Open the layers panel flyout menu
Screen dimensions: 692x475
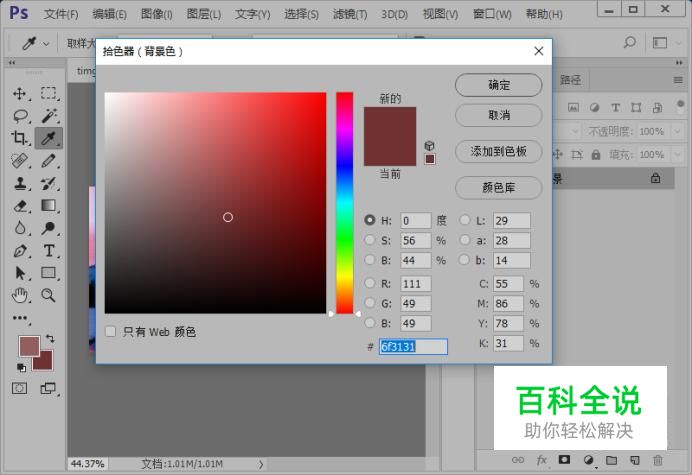click(x=678, y=80)
